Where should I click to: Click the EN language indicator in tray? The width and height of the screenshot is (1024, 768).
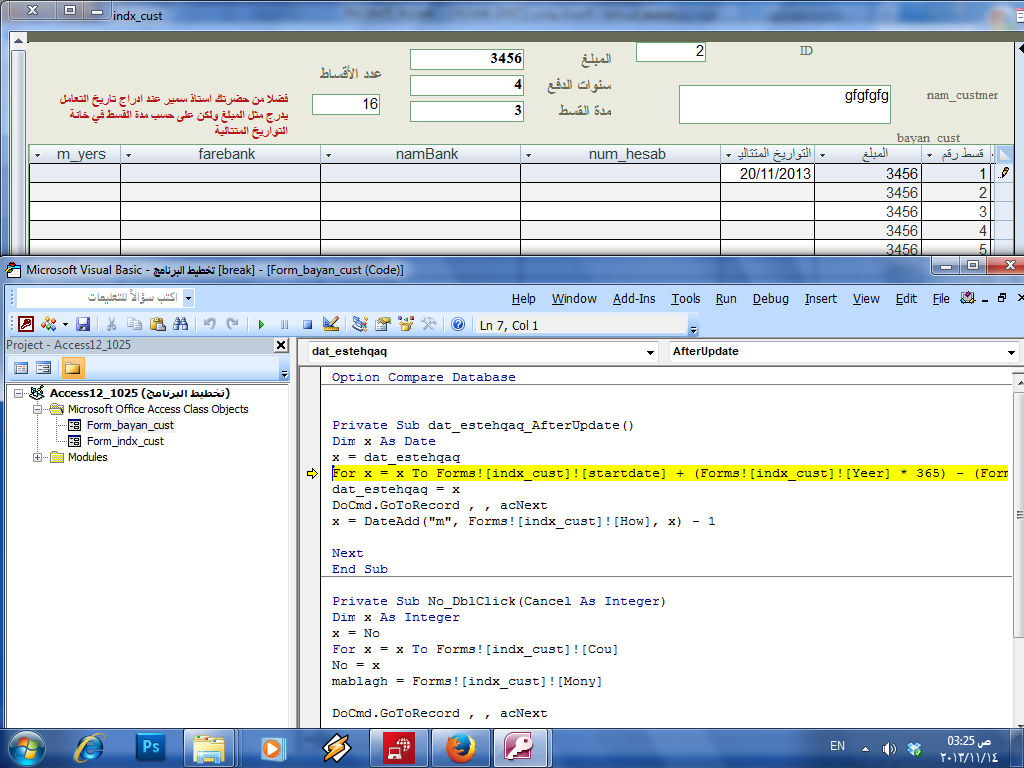[837, 746]
